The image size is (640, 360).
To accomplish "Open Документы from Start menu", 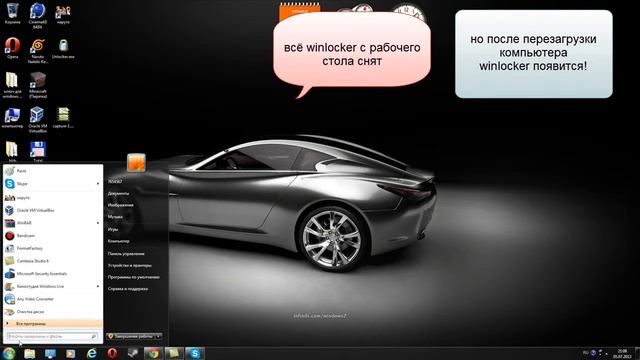I will click(118, 193).
